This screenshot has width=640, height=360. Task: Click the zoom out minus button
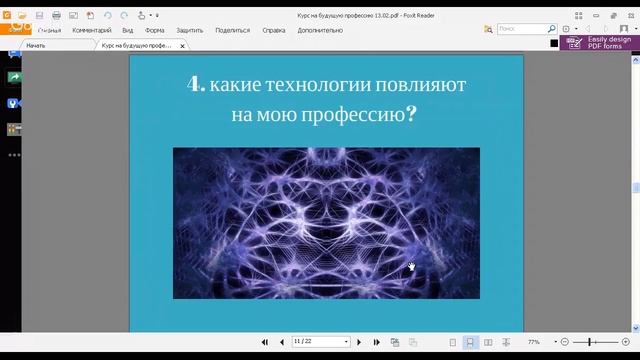pos(565,342)
